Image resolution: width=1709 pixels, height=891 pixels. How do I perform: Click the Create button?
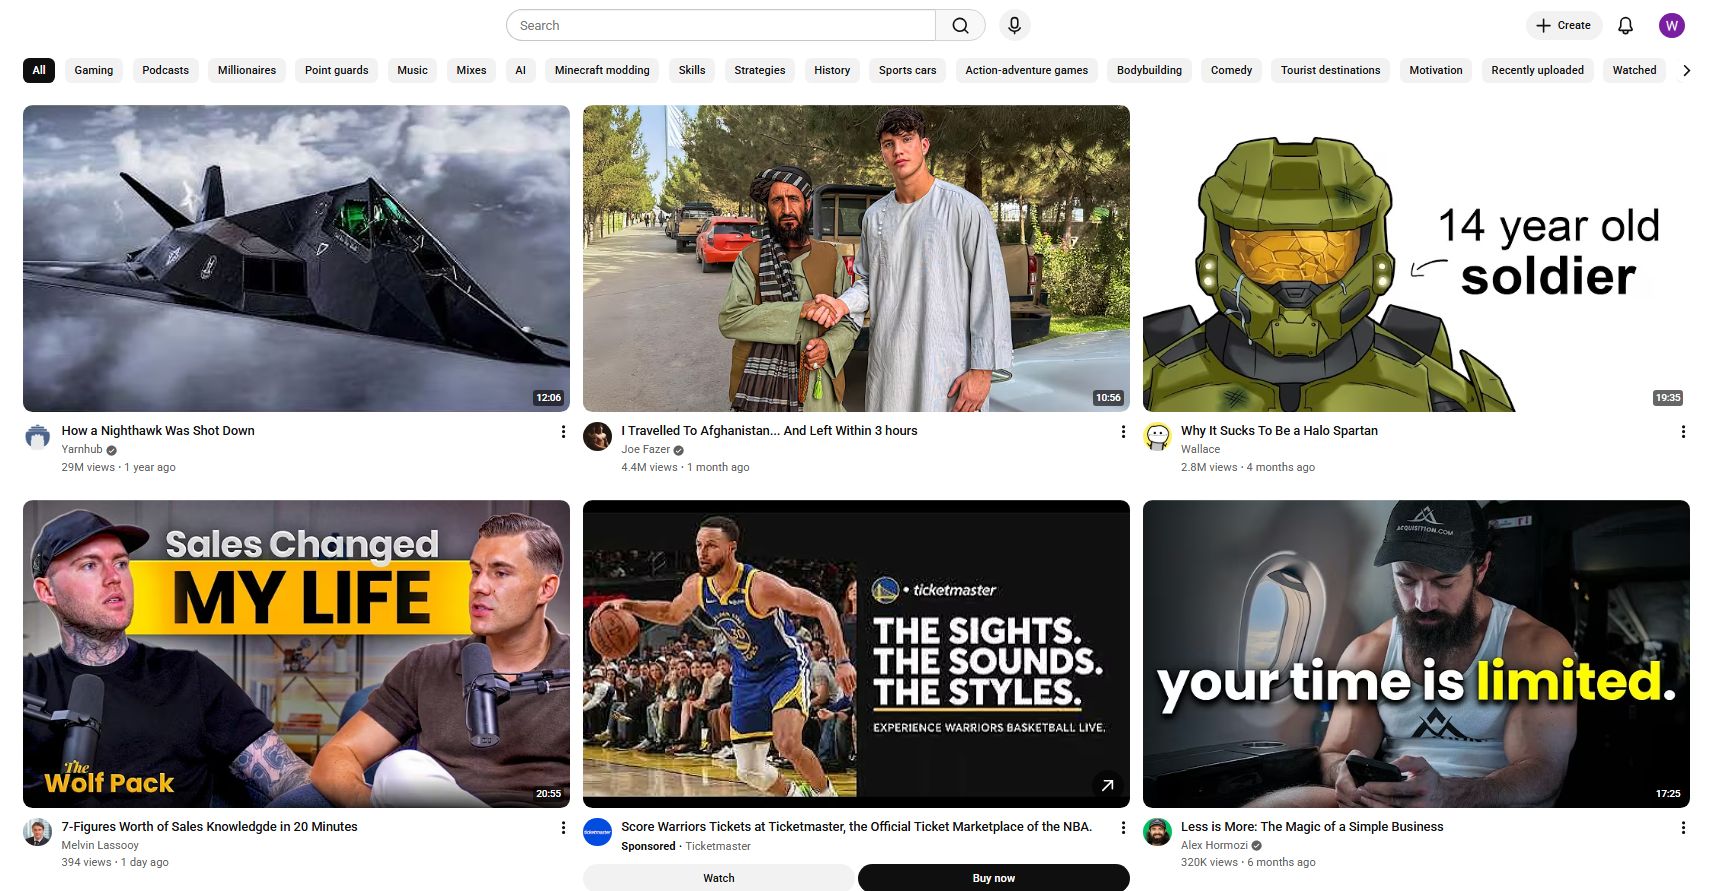1564,25
